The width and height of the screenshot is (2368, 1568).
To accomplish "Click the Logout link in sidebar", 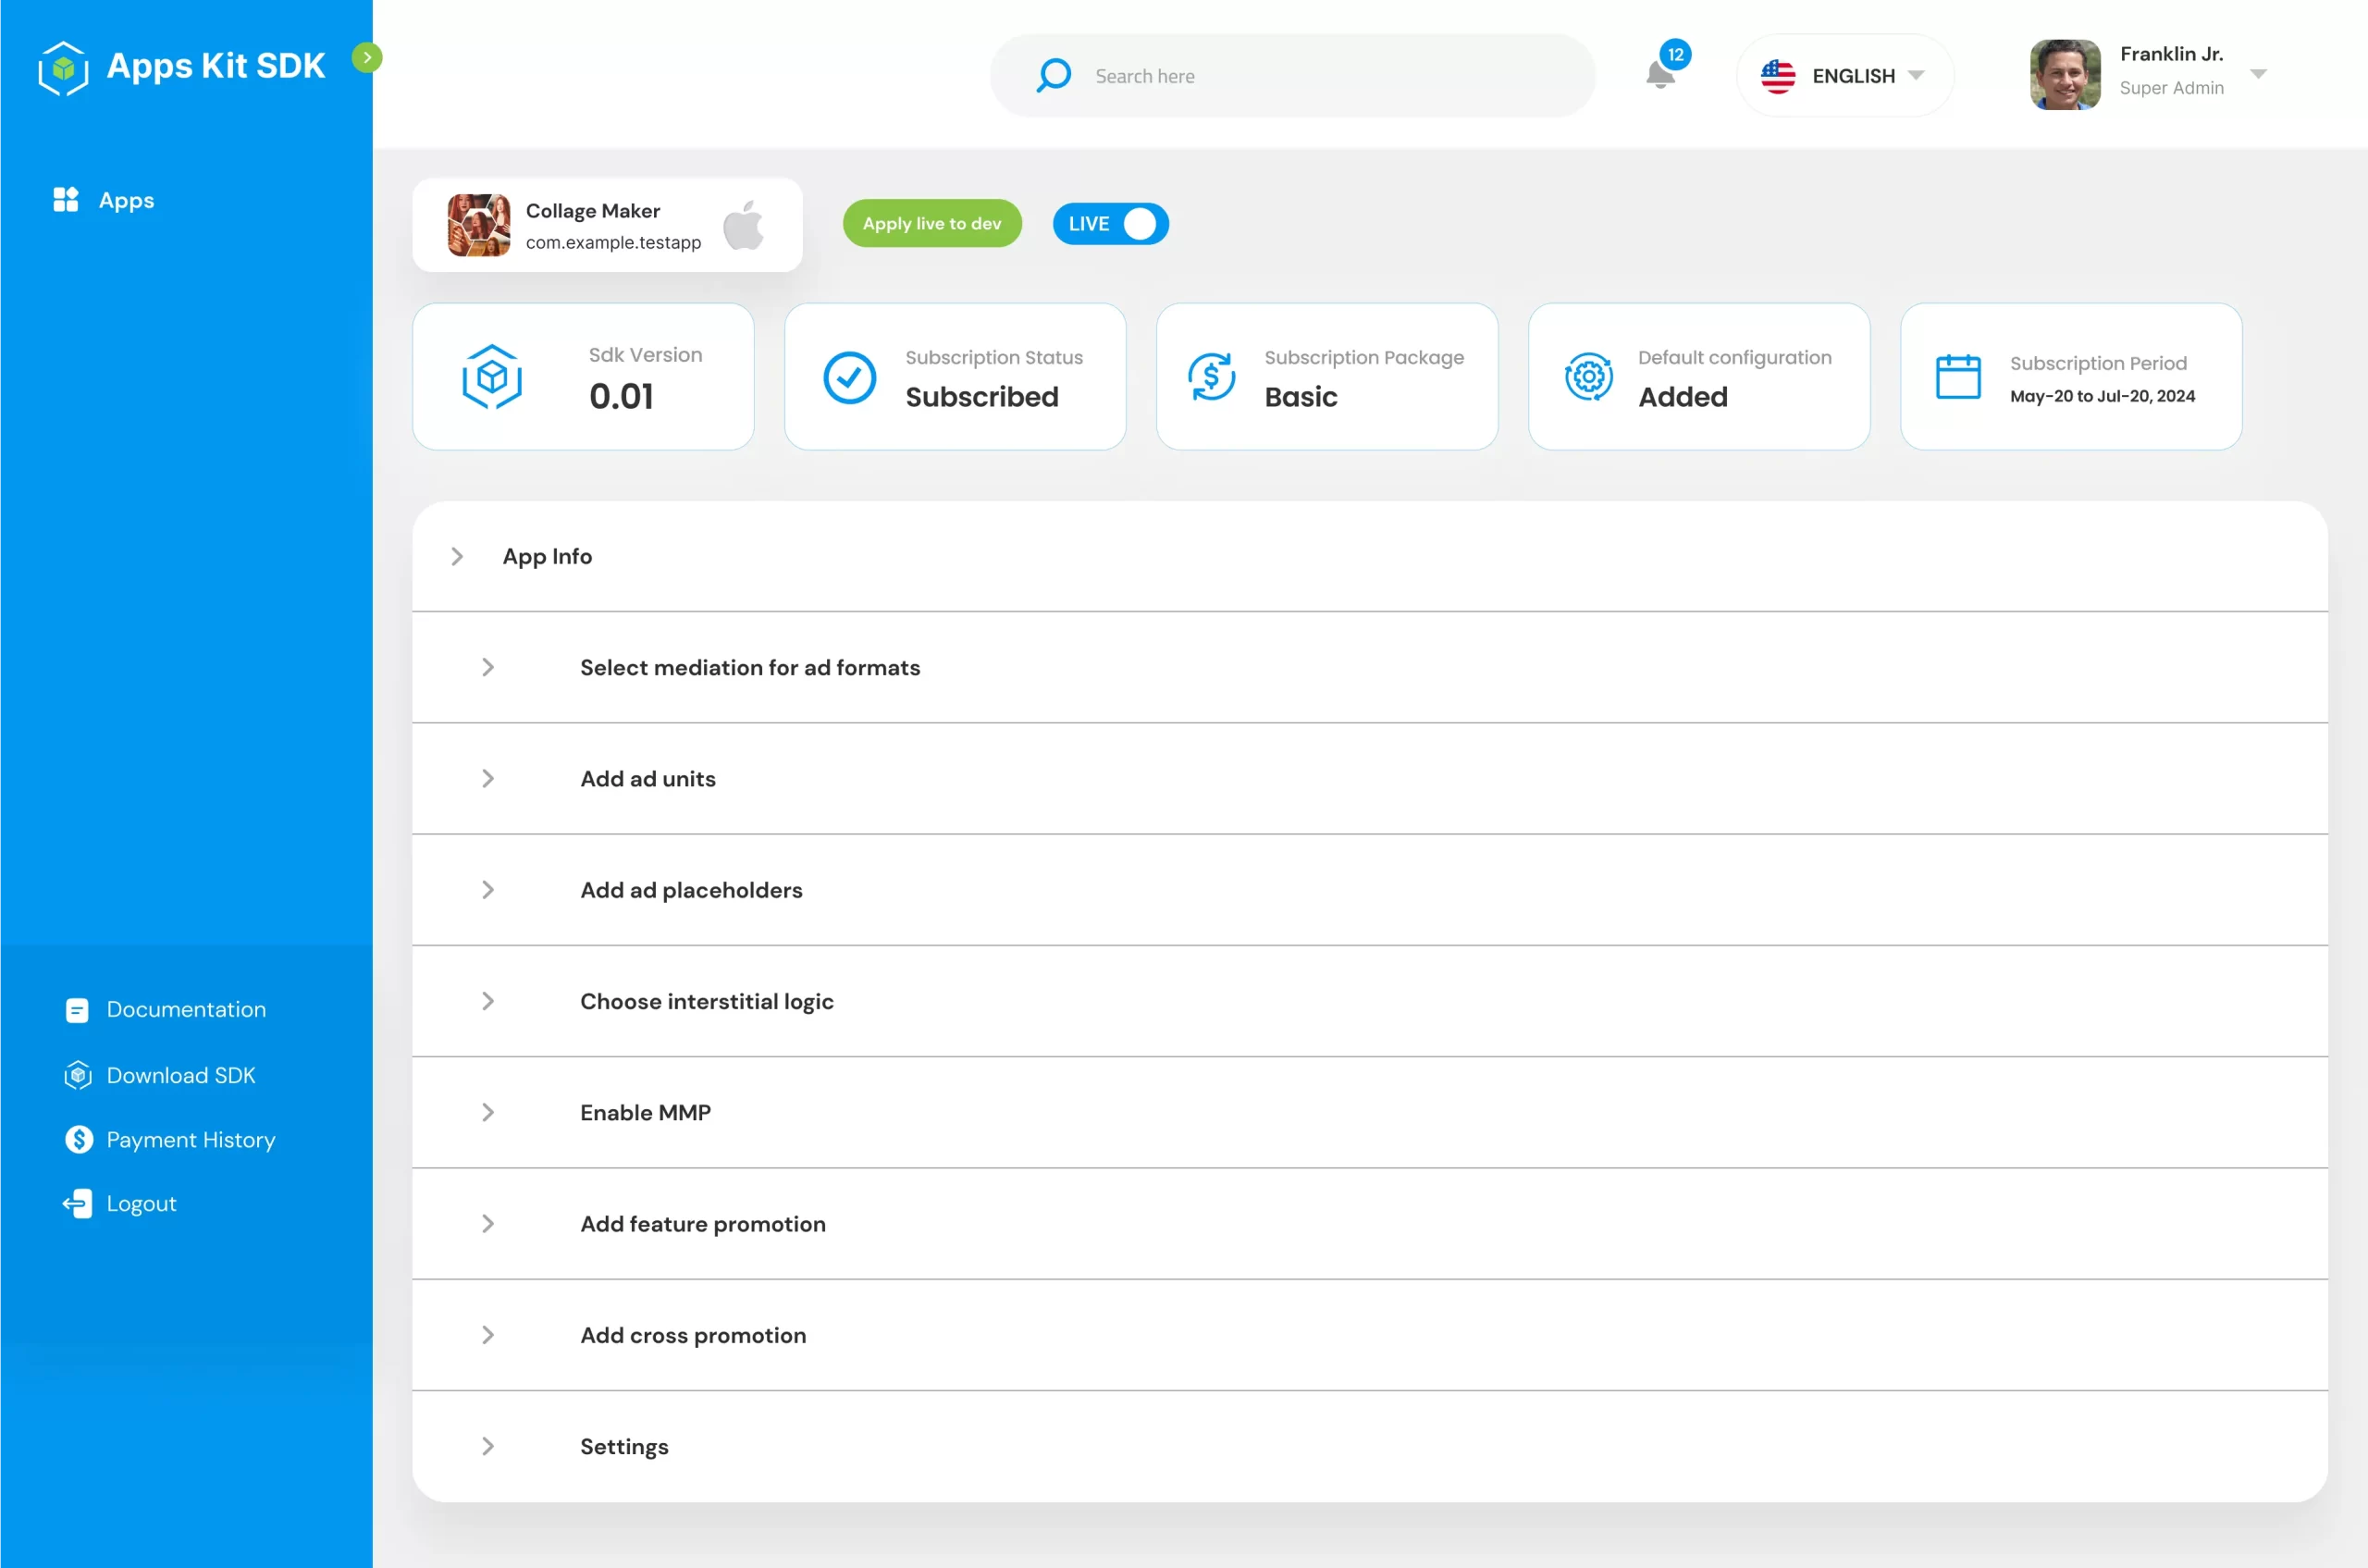I will tap(140, 1204).
